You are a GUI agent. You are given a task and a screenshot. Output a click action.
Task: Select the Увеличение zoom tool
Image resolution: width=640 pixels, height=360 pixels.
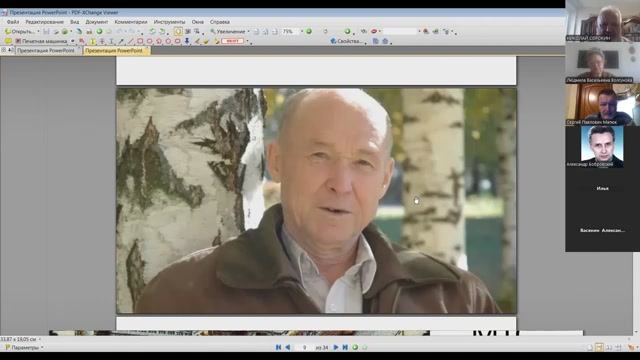tap(228, 31)
